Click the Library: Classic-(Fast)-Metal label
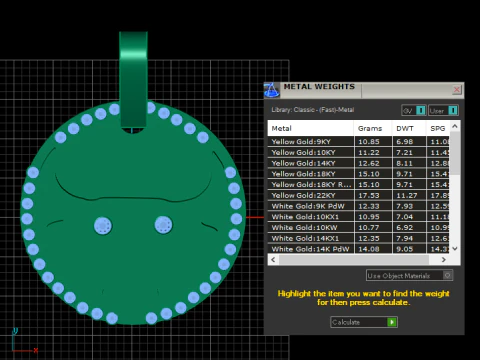 [313, 110]
